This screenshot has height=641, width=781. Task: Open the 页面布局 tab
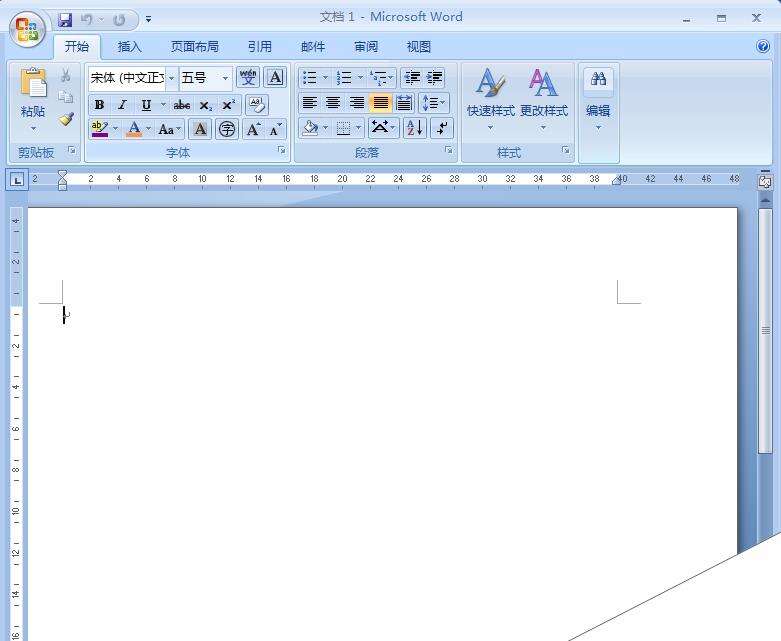click(195, 47)
